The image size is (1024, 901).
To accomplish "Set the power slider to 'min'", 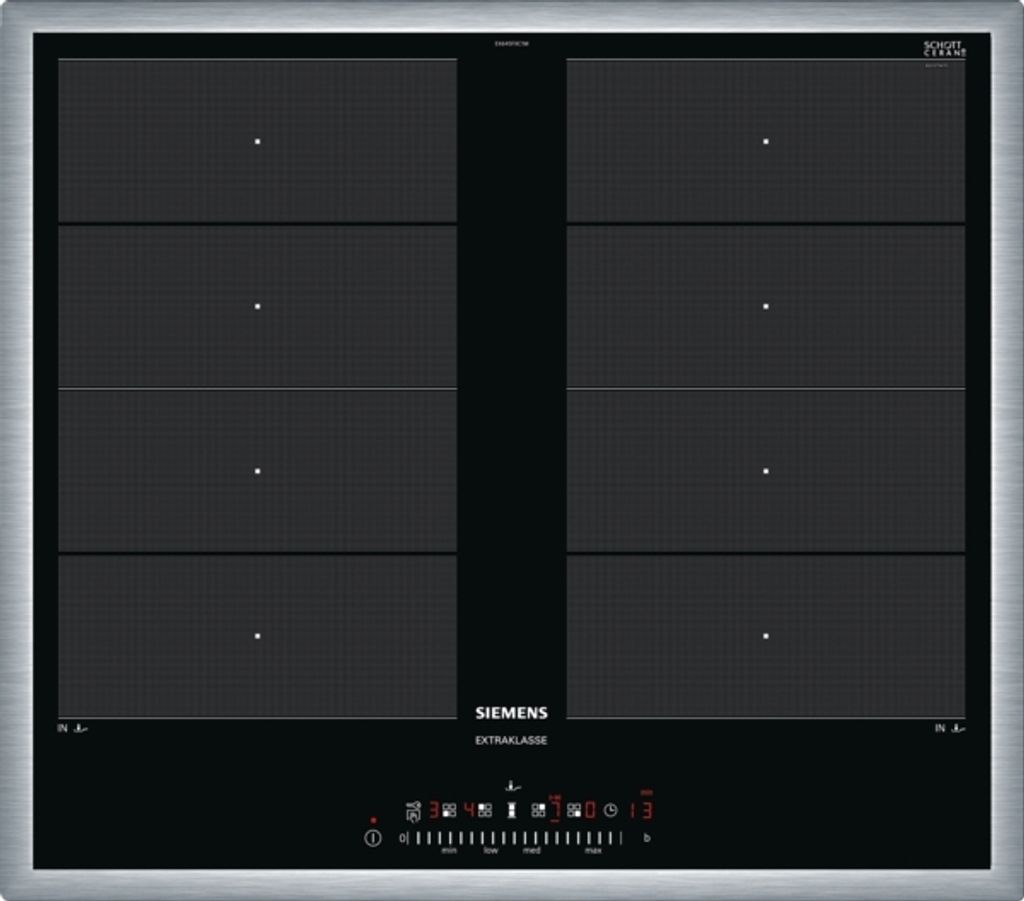I will coord(449,839).
